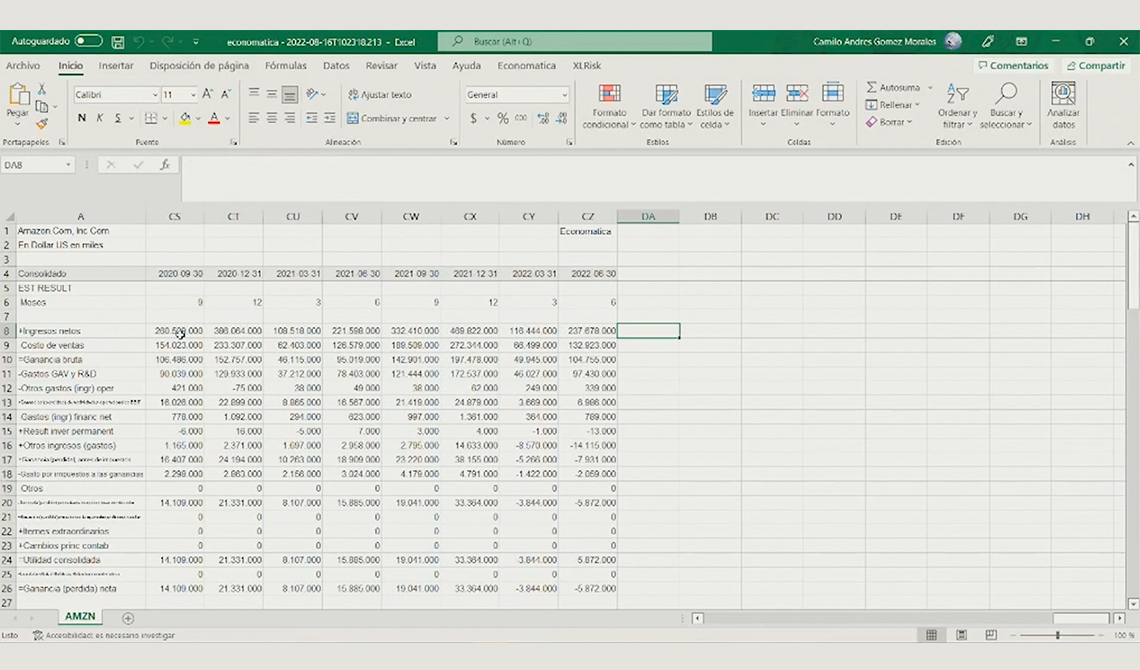The height and width of the screenshot is (670, 1140).
Task: Open Estilos de celda gallery
Action: (x=715, y=106)
